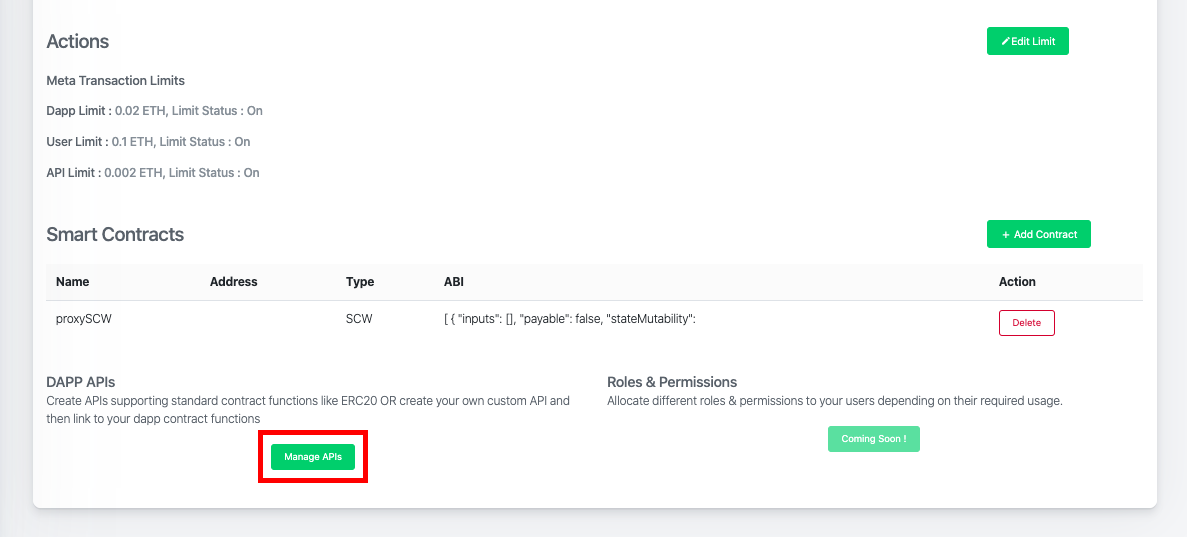Select the Type column header
The image size is (1187, 537).
point(360,282)
